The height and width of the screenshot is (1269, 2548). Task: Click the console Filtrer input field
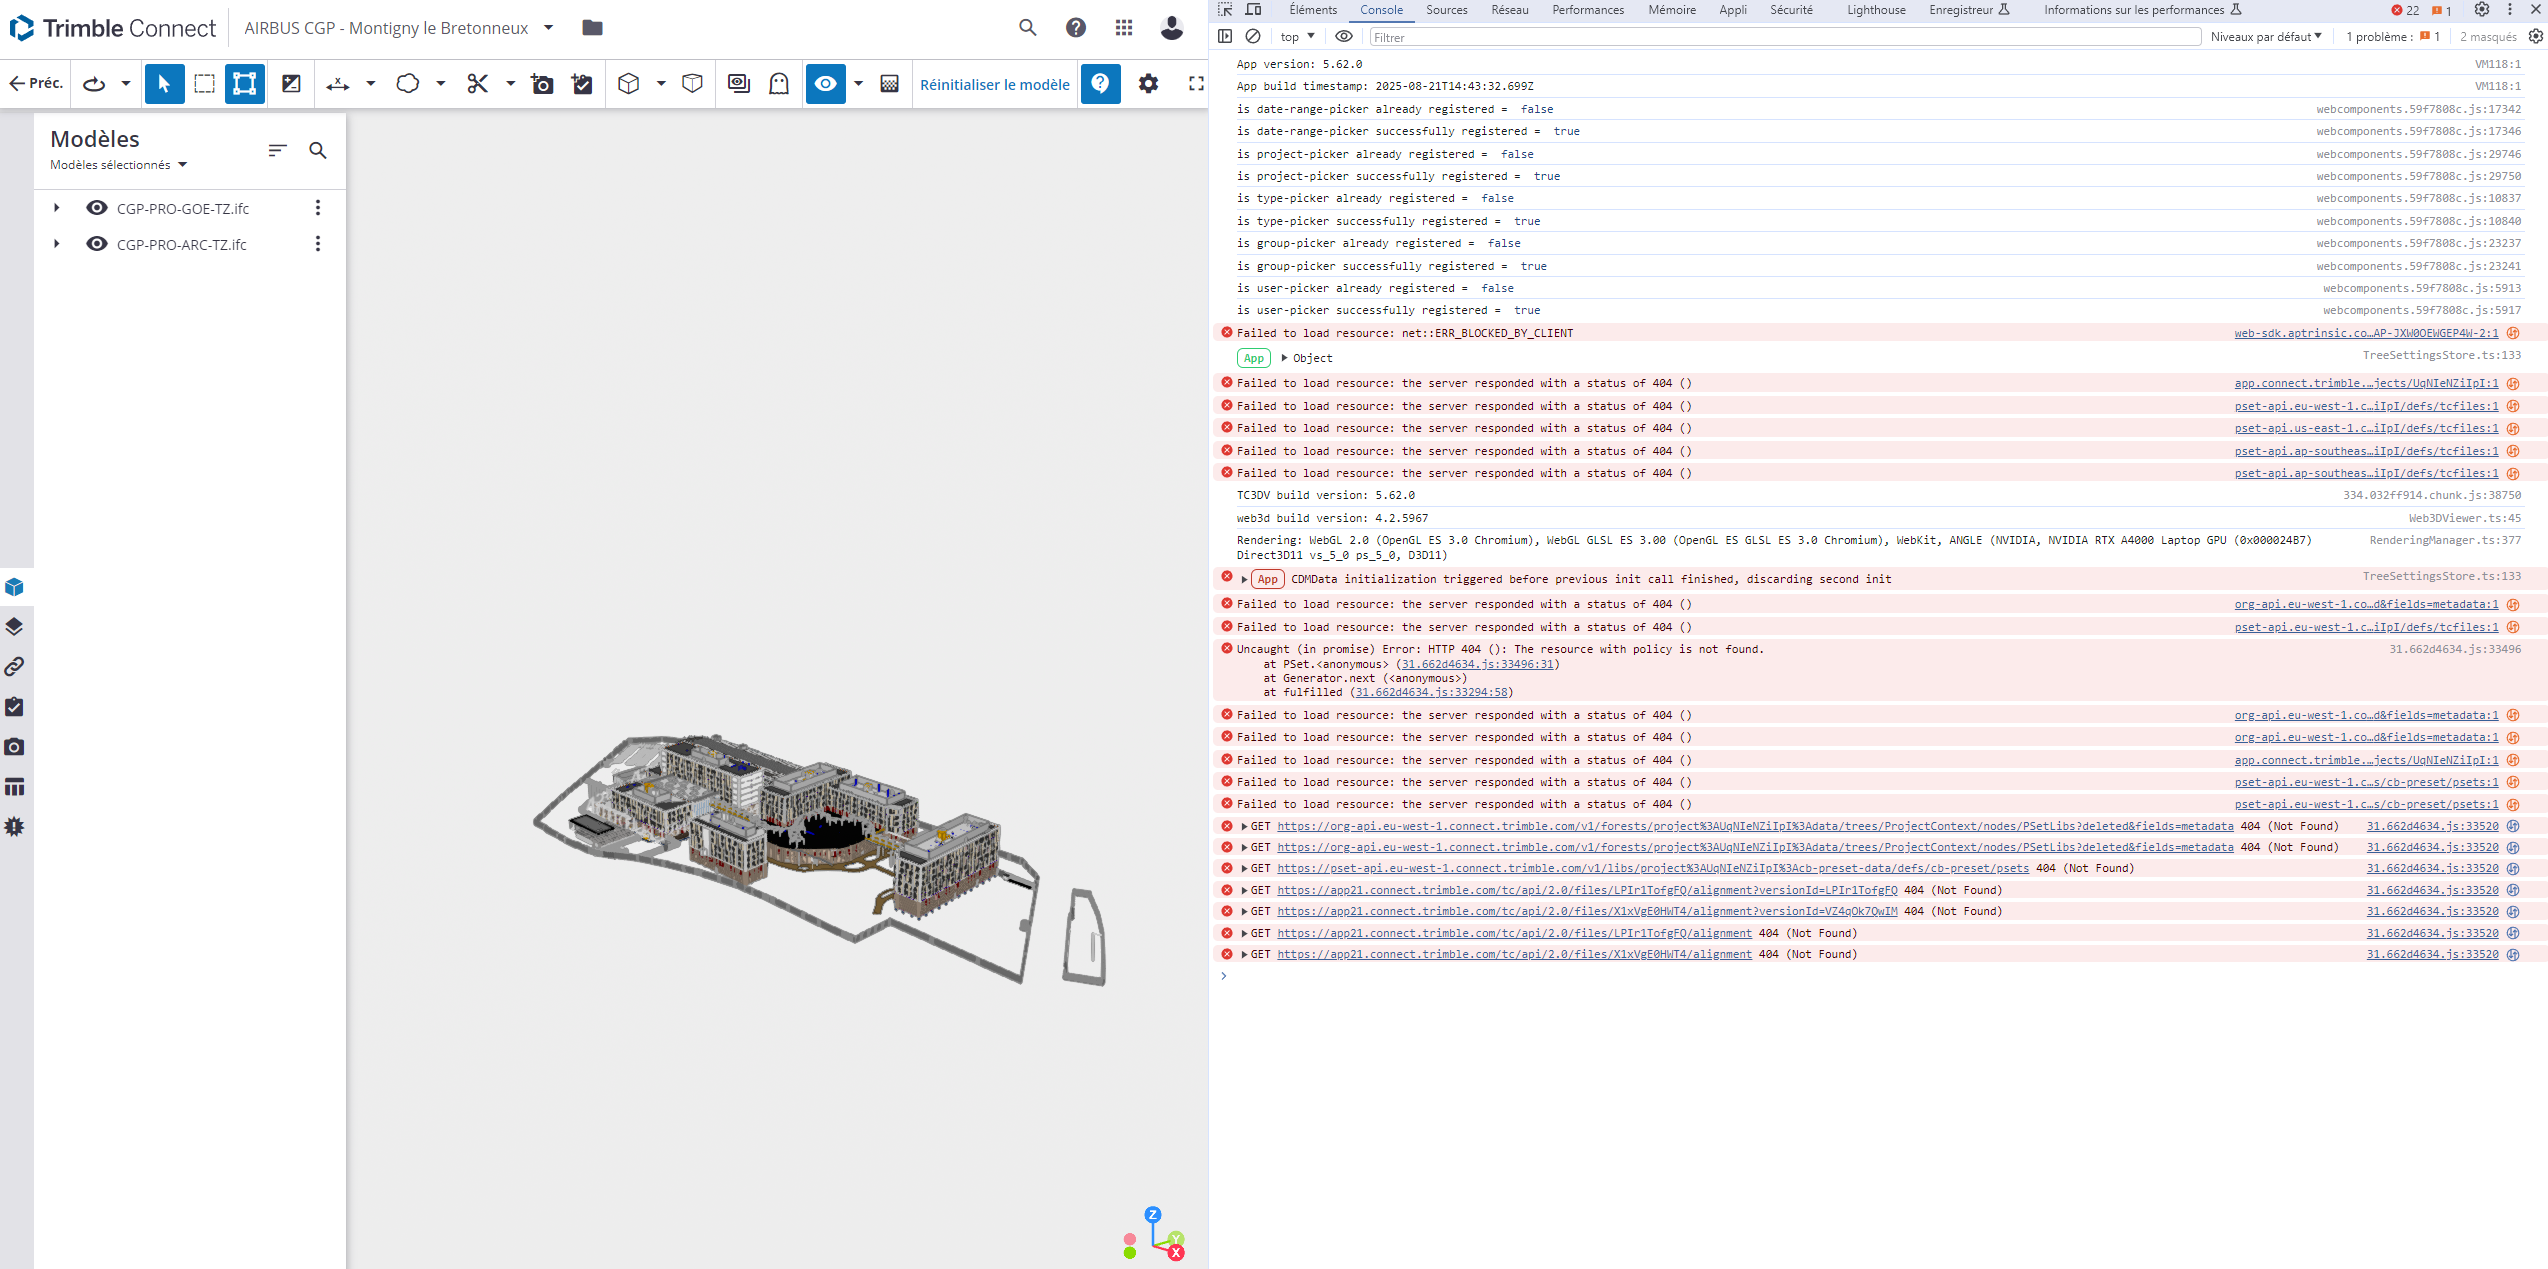pos(1783,37)
